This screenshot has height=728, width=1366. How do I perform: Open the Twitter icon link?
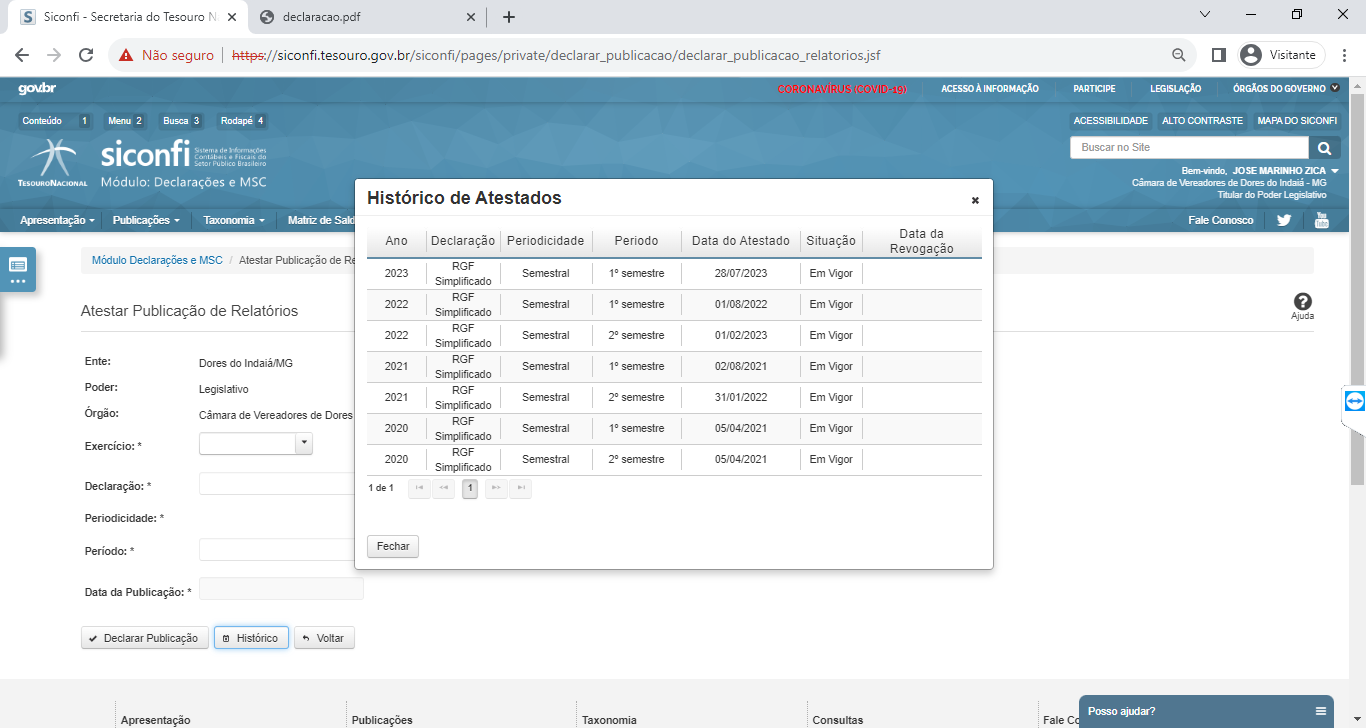click(1285, 220)
